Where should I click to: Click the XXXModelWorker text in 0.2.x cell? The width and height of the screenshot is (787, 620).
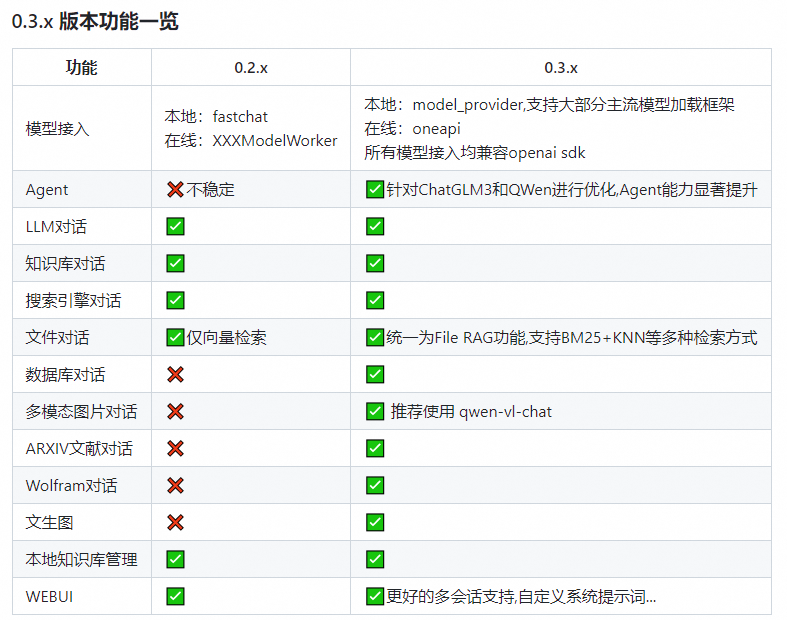point(275,141)
